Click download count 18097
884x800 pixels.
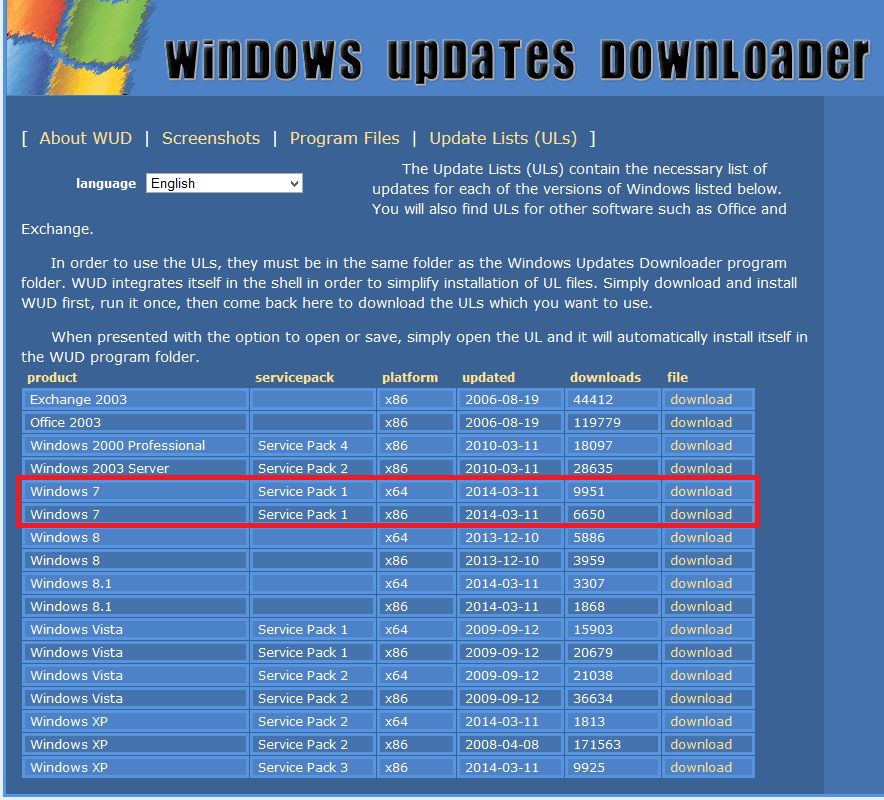(x=593, y=445)
